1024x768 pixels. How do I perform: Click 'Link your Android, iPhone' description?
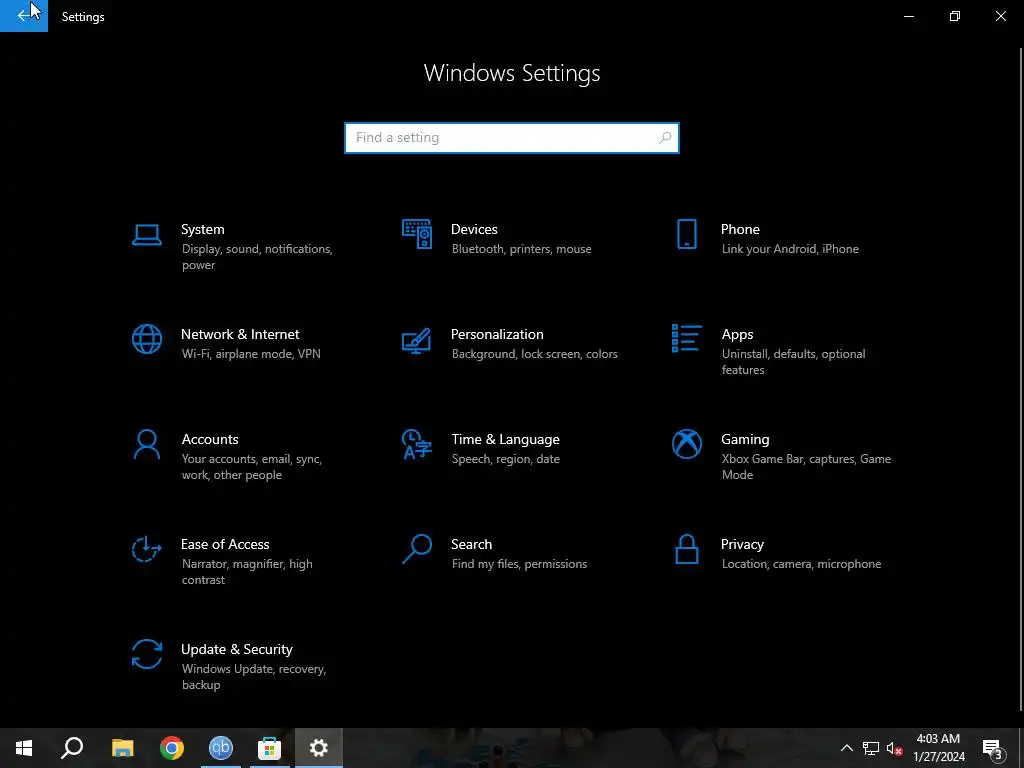click(790, 249)
